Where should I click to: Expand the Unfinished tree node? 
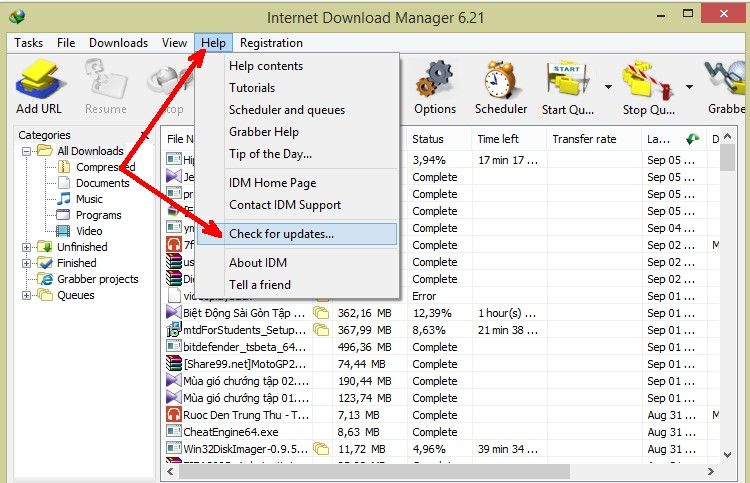[26, 247]
